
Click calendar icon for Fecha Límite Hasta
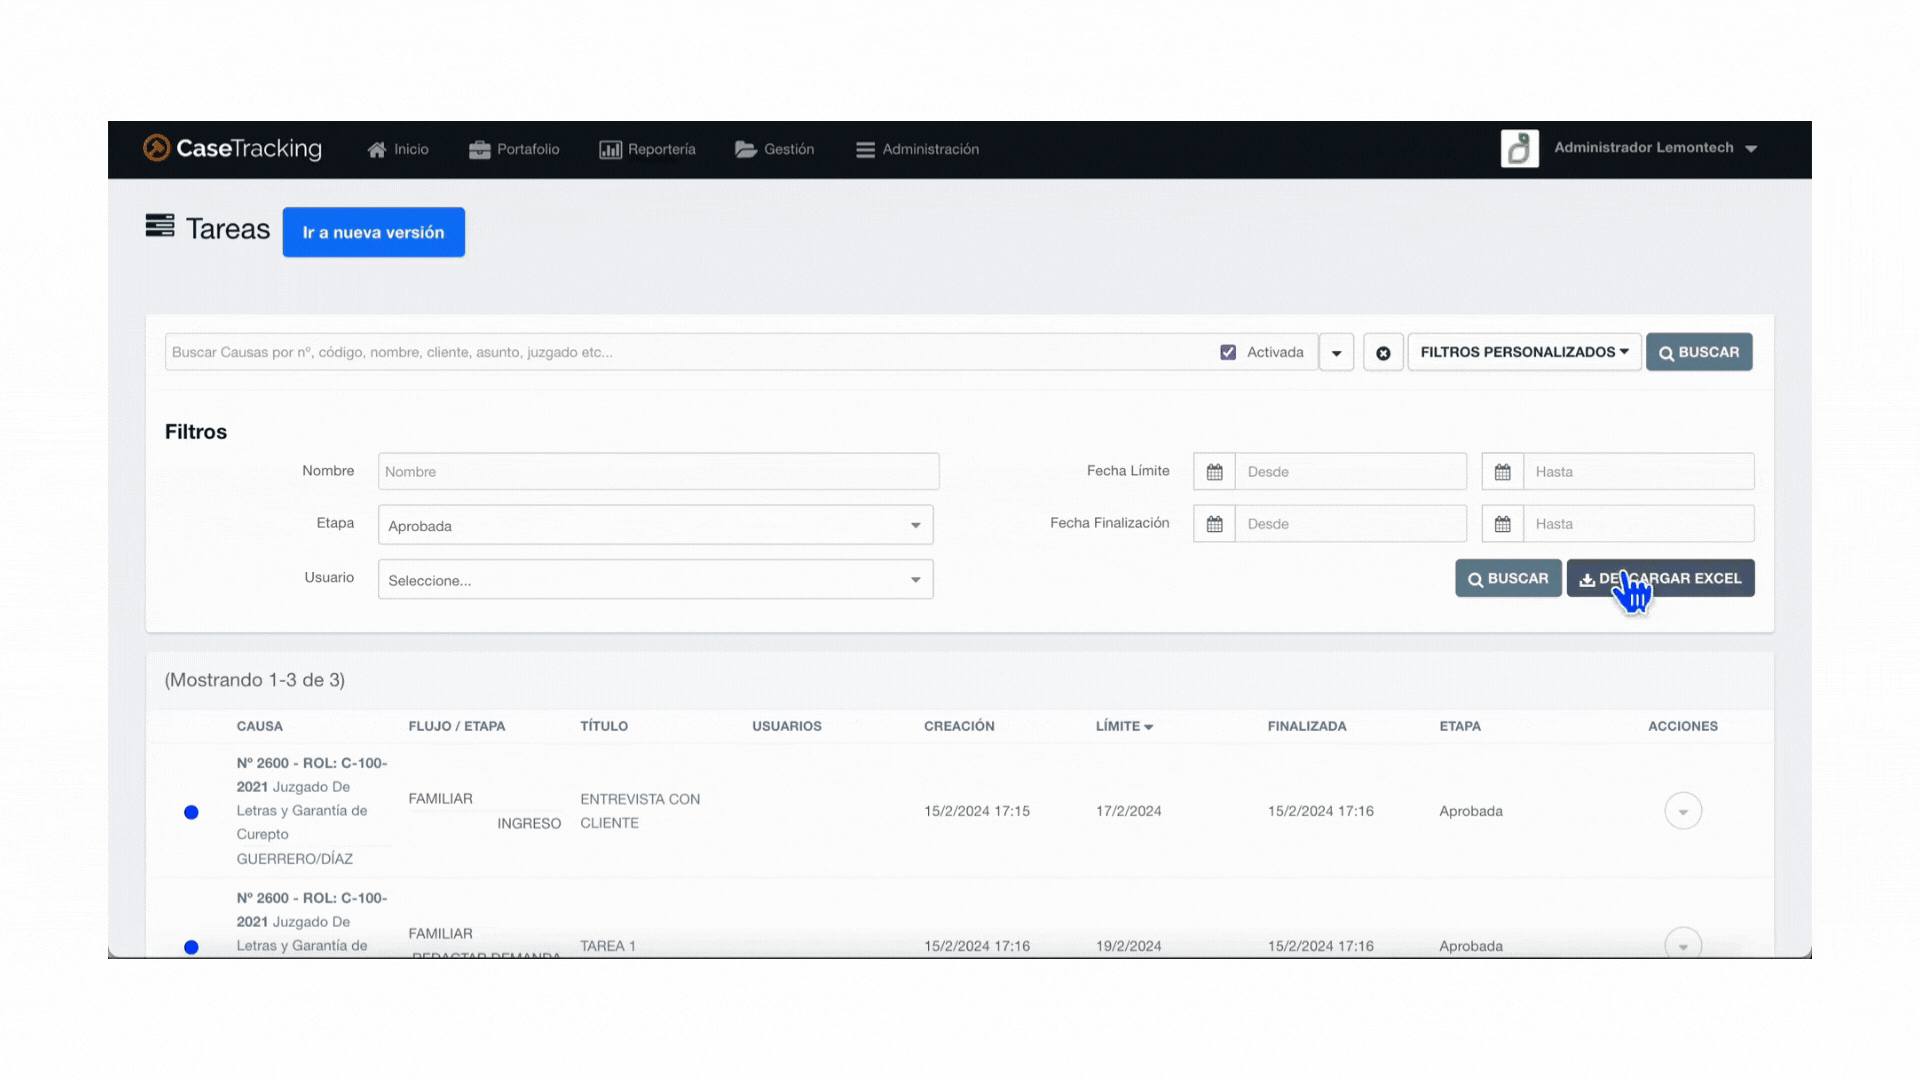1502,471
